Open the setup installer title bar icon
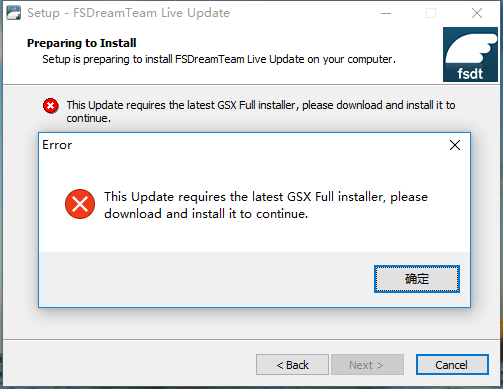The height and width of the screenshot is (389, 503). click(13, 13)
